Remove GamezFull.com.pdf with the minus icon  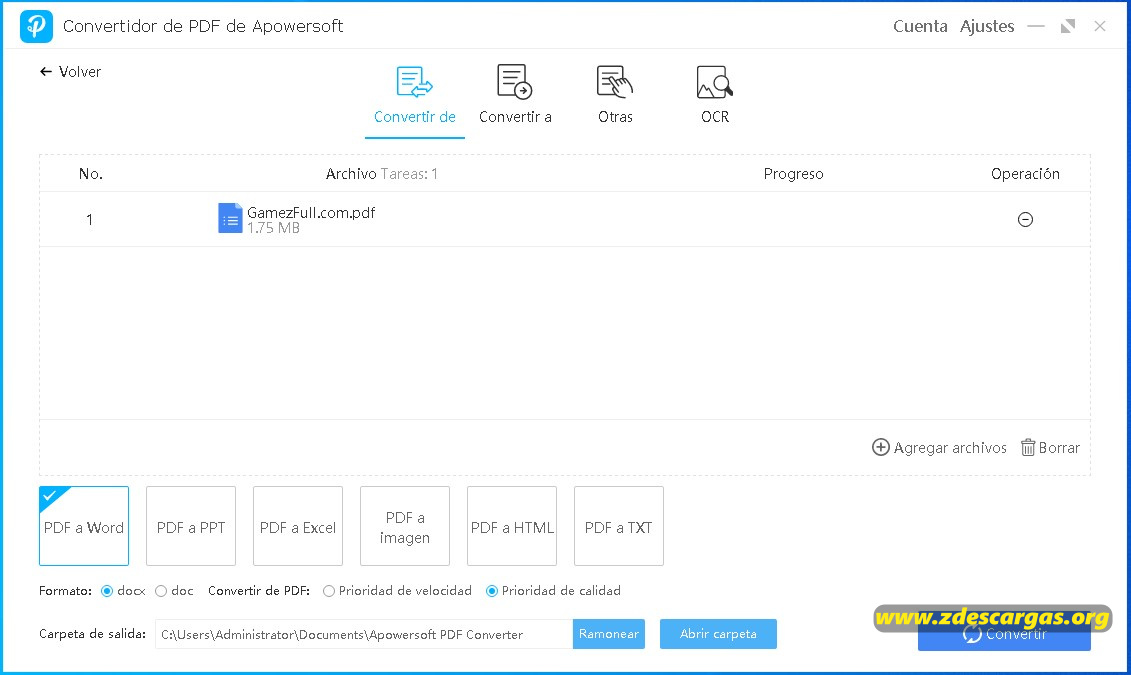click(x=1025, y=219)
